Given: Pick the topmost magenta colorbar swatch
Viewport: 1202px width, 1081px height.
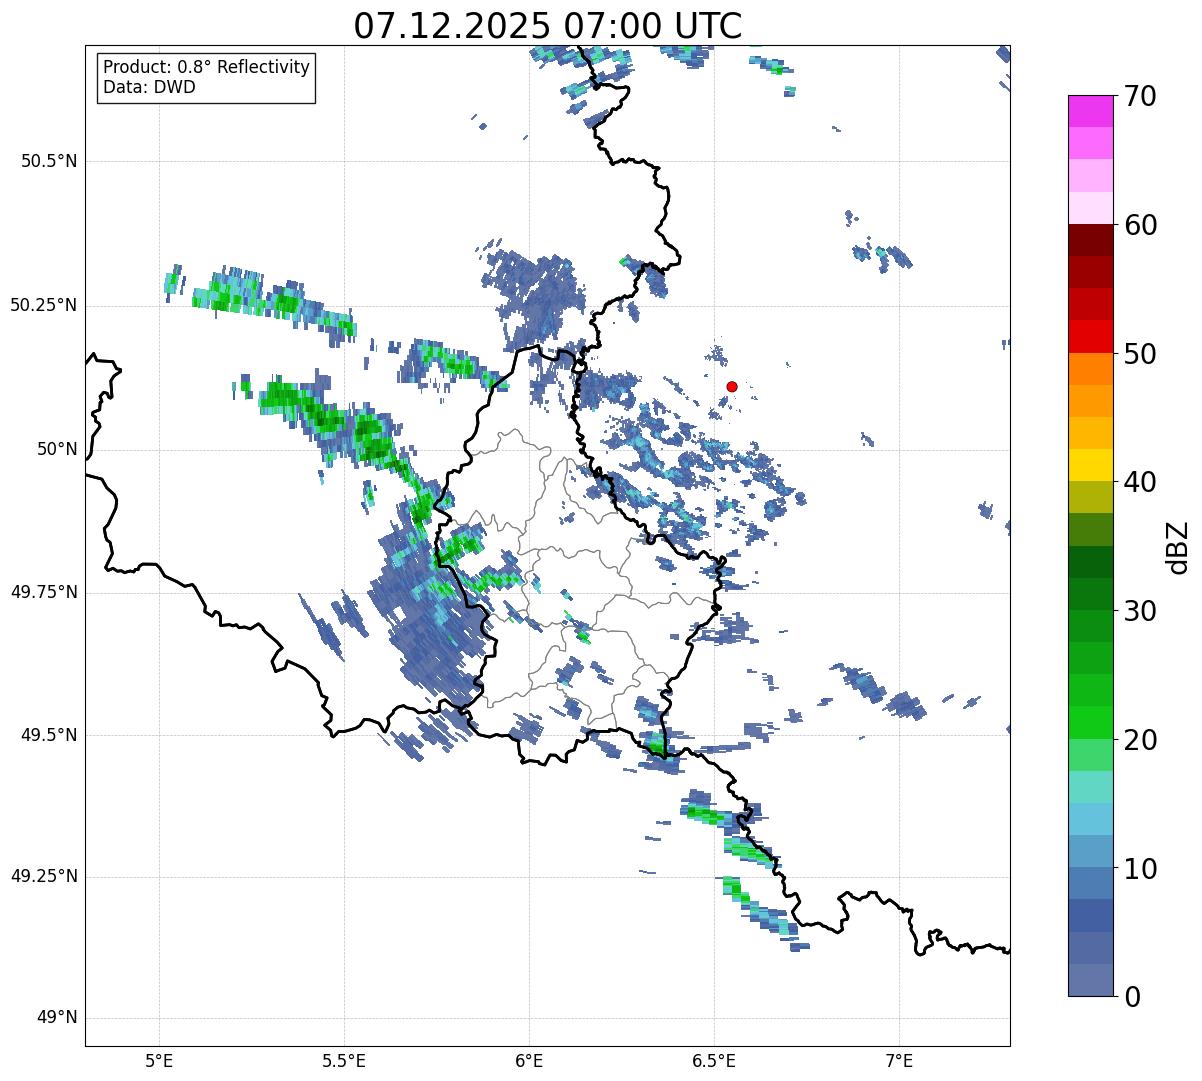Looking at the screenshot, I should point(1091,111).
